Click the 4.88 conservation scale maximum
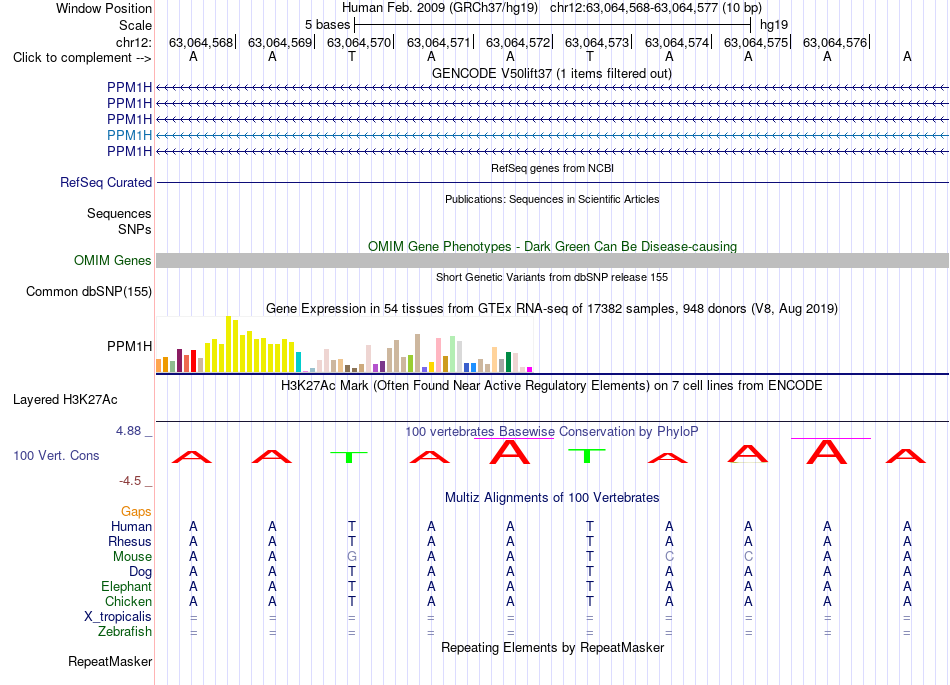Screen dimensions: 950x685 coord(128,431)
